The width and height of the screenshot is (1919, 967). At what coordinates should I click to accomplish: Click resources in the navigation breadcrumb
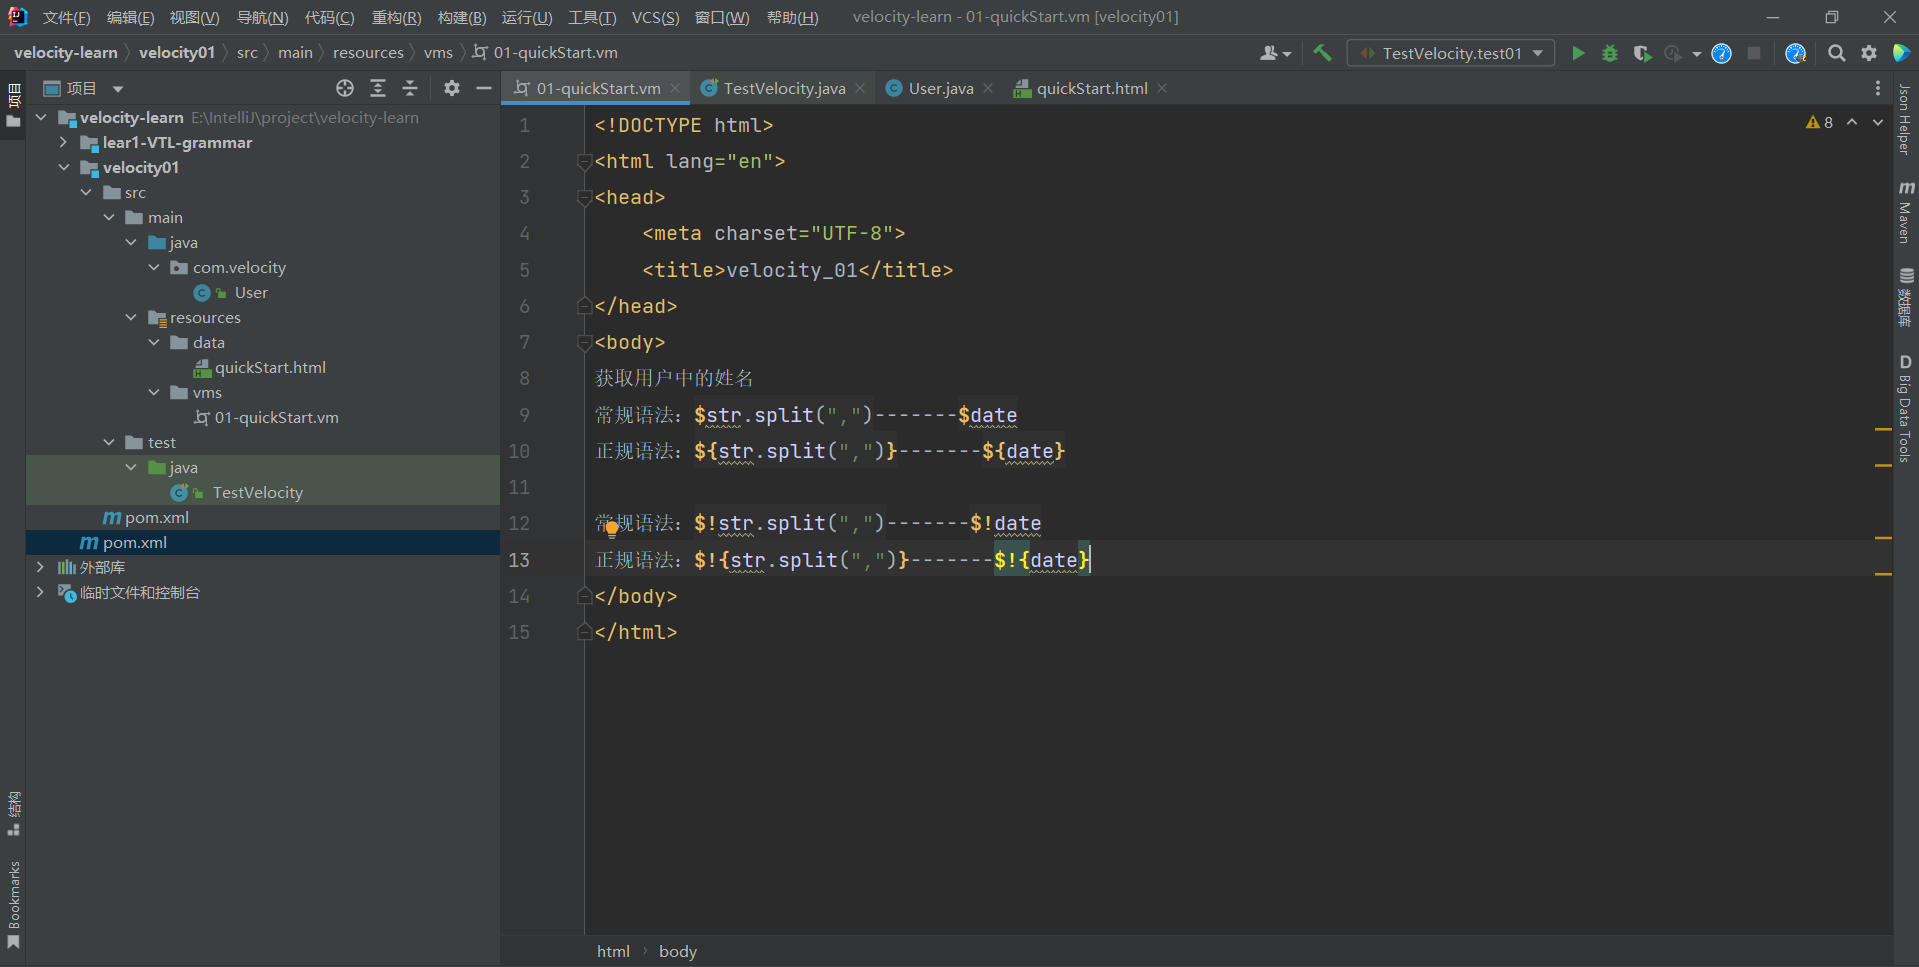click(x=368, y=53)
